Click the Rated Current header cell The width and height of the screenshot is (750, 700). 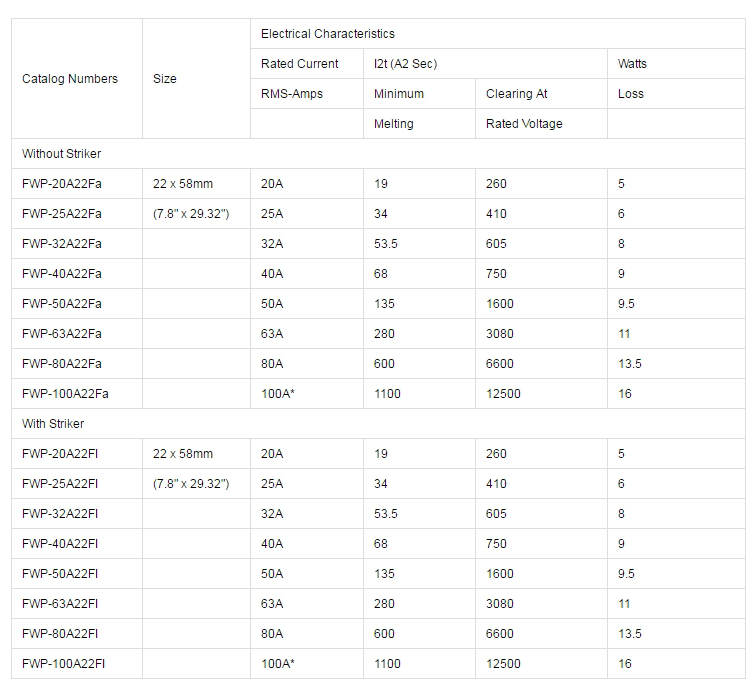tap(300, 64)
